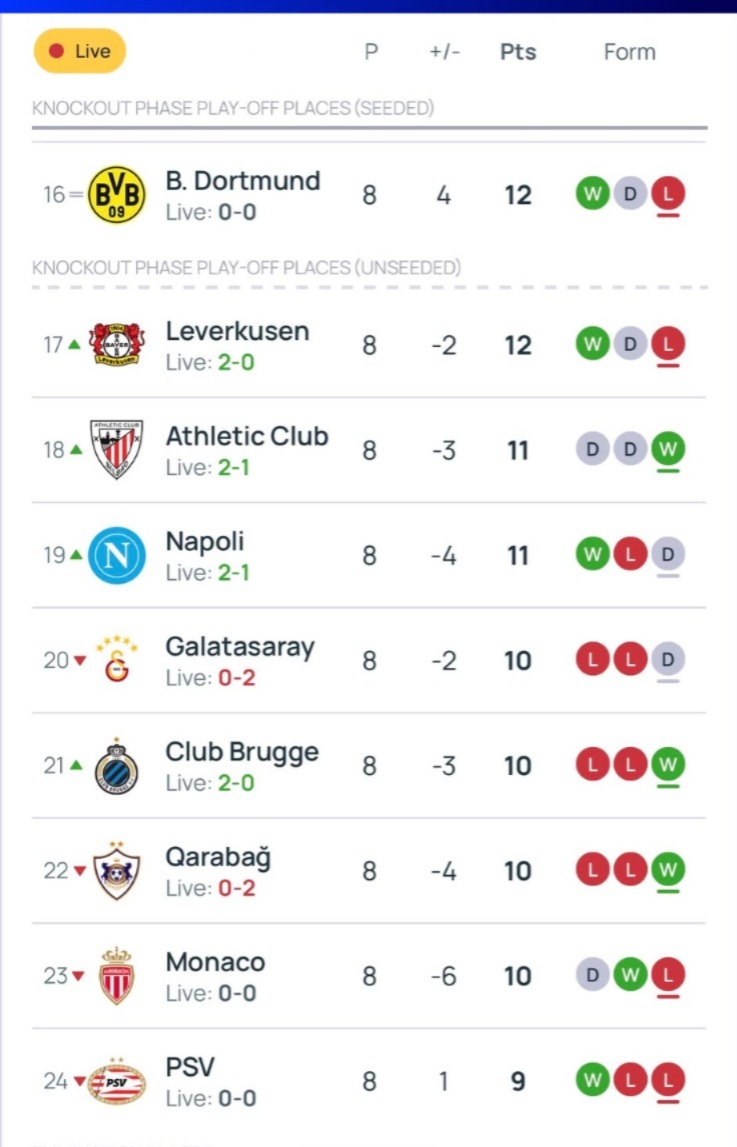Click the Club Brugge crest icon
Screen dimensions: 737x1147
click(117, 766)
